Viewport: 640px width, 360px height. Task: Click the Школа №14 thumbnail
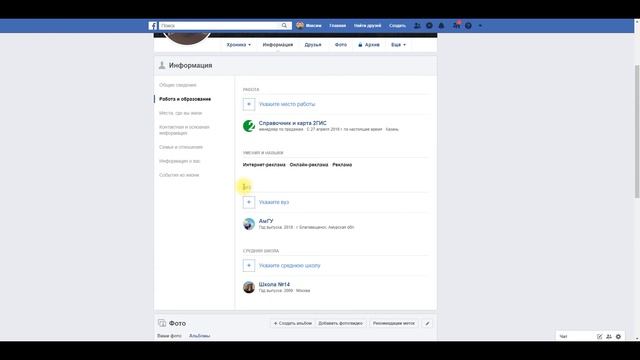pyautogui.click(x=249, y=287)
